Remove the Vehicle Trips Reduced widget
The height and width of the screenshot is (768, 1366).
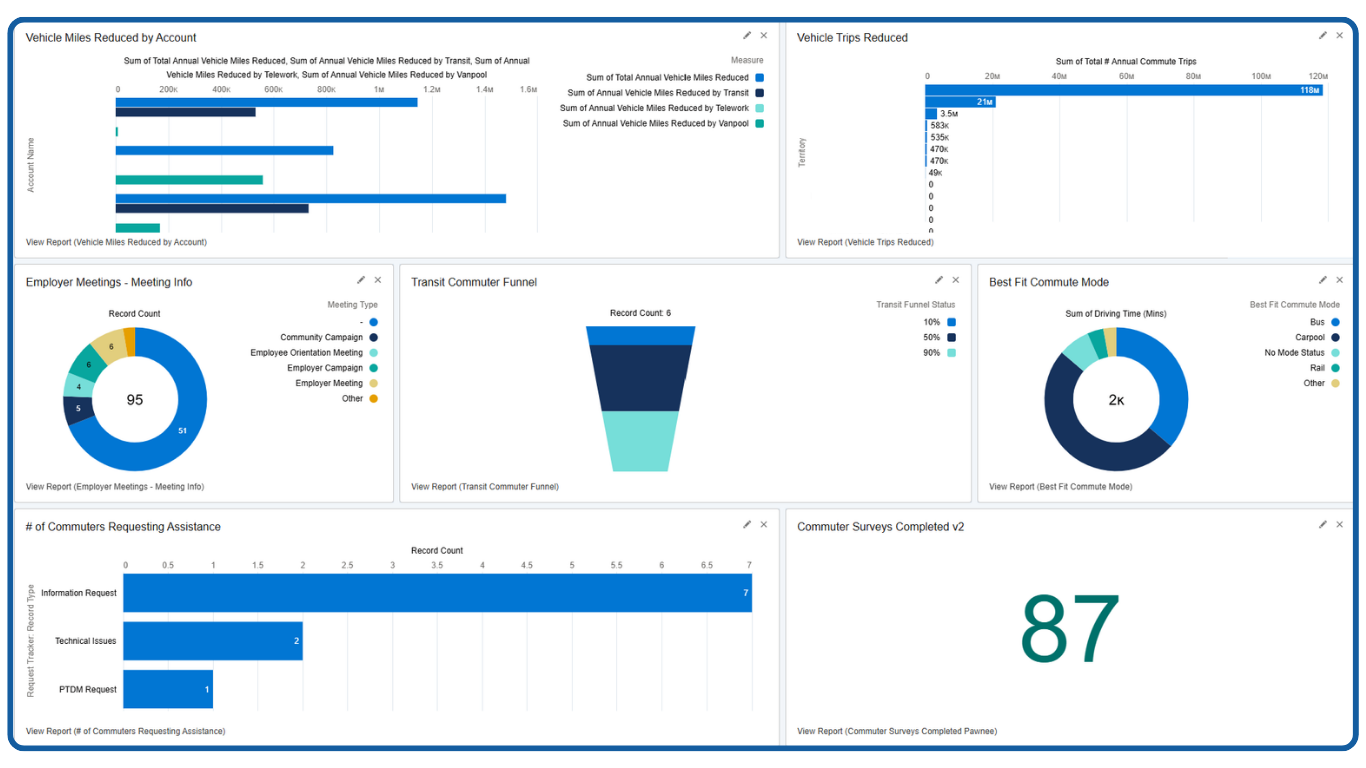click(1340, 36)
